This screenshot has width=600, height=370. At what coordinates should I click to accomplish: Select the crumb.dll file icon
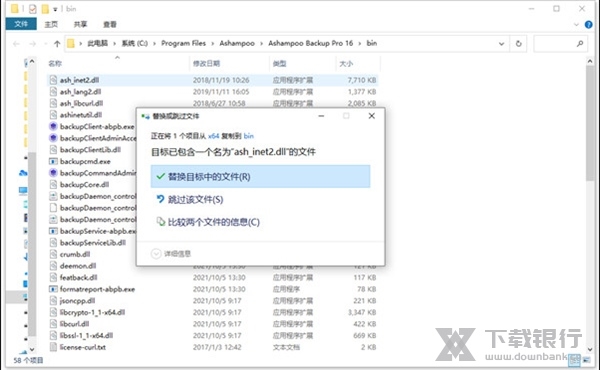coord(54,254)
